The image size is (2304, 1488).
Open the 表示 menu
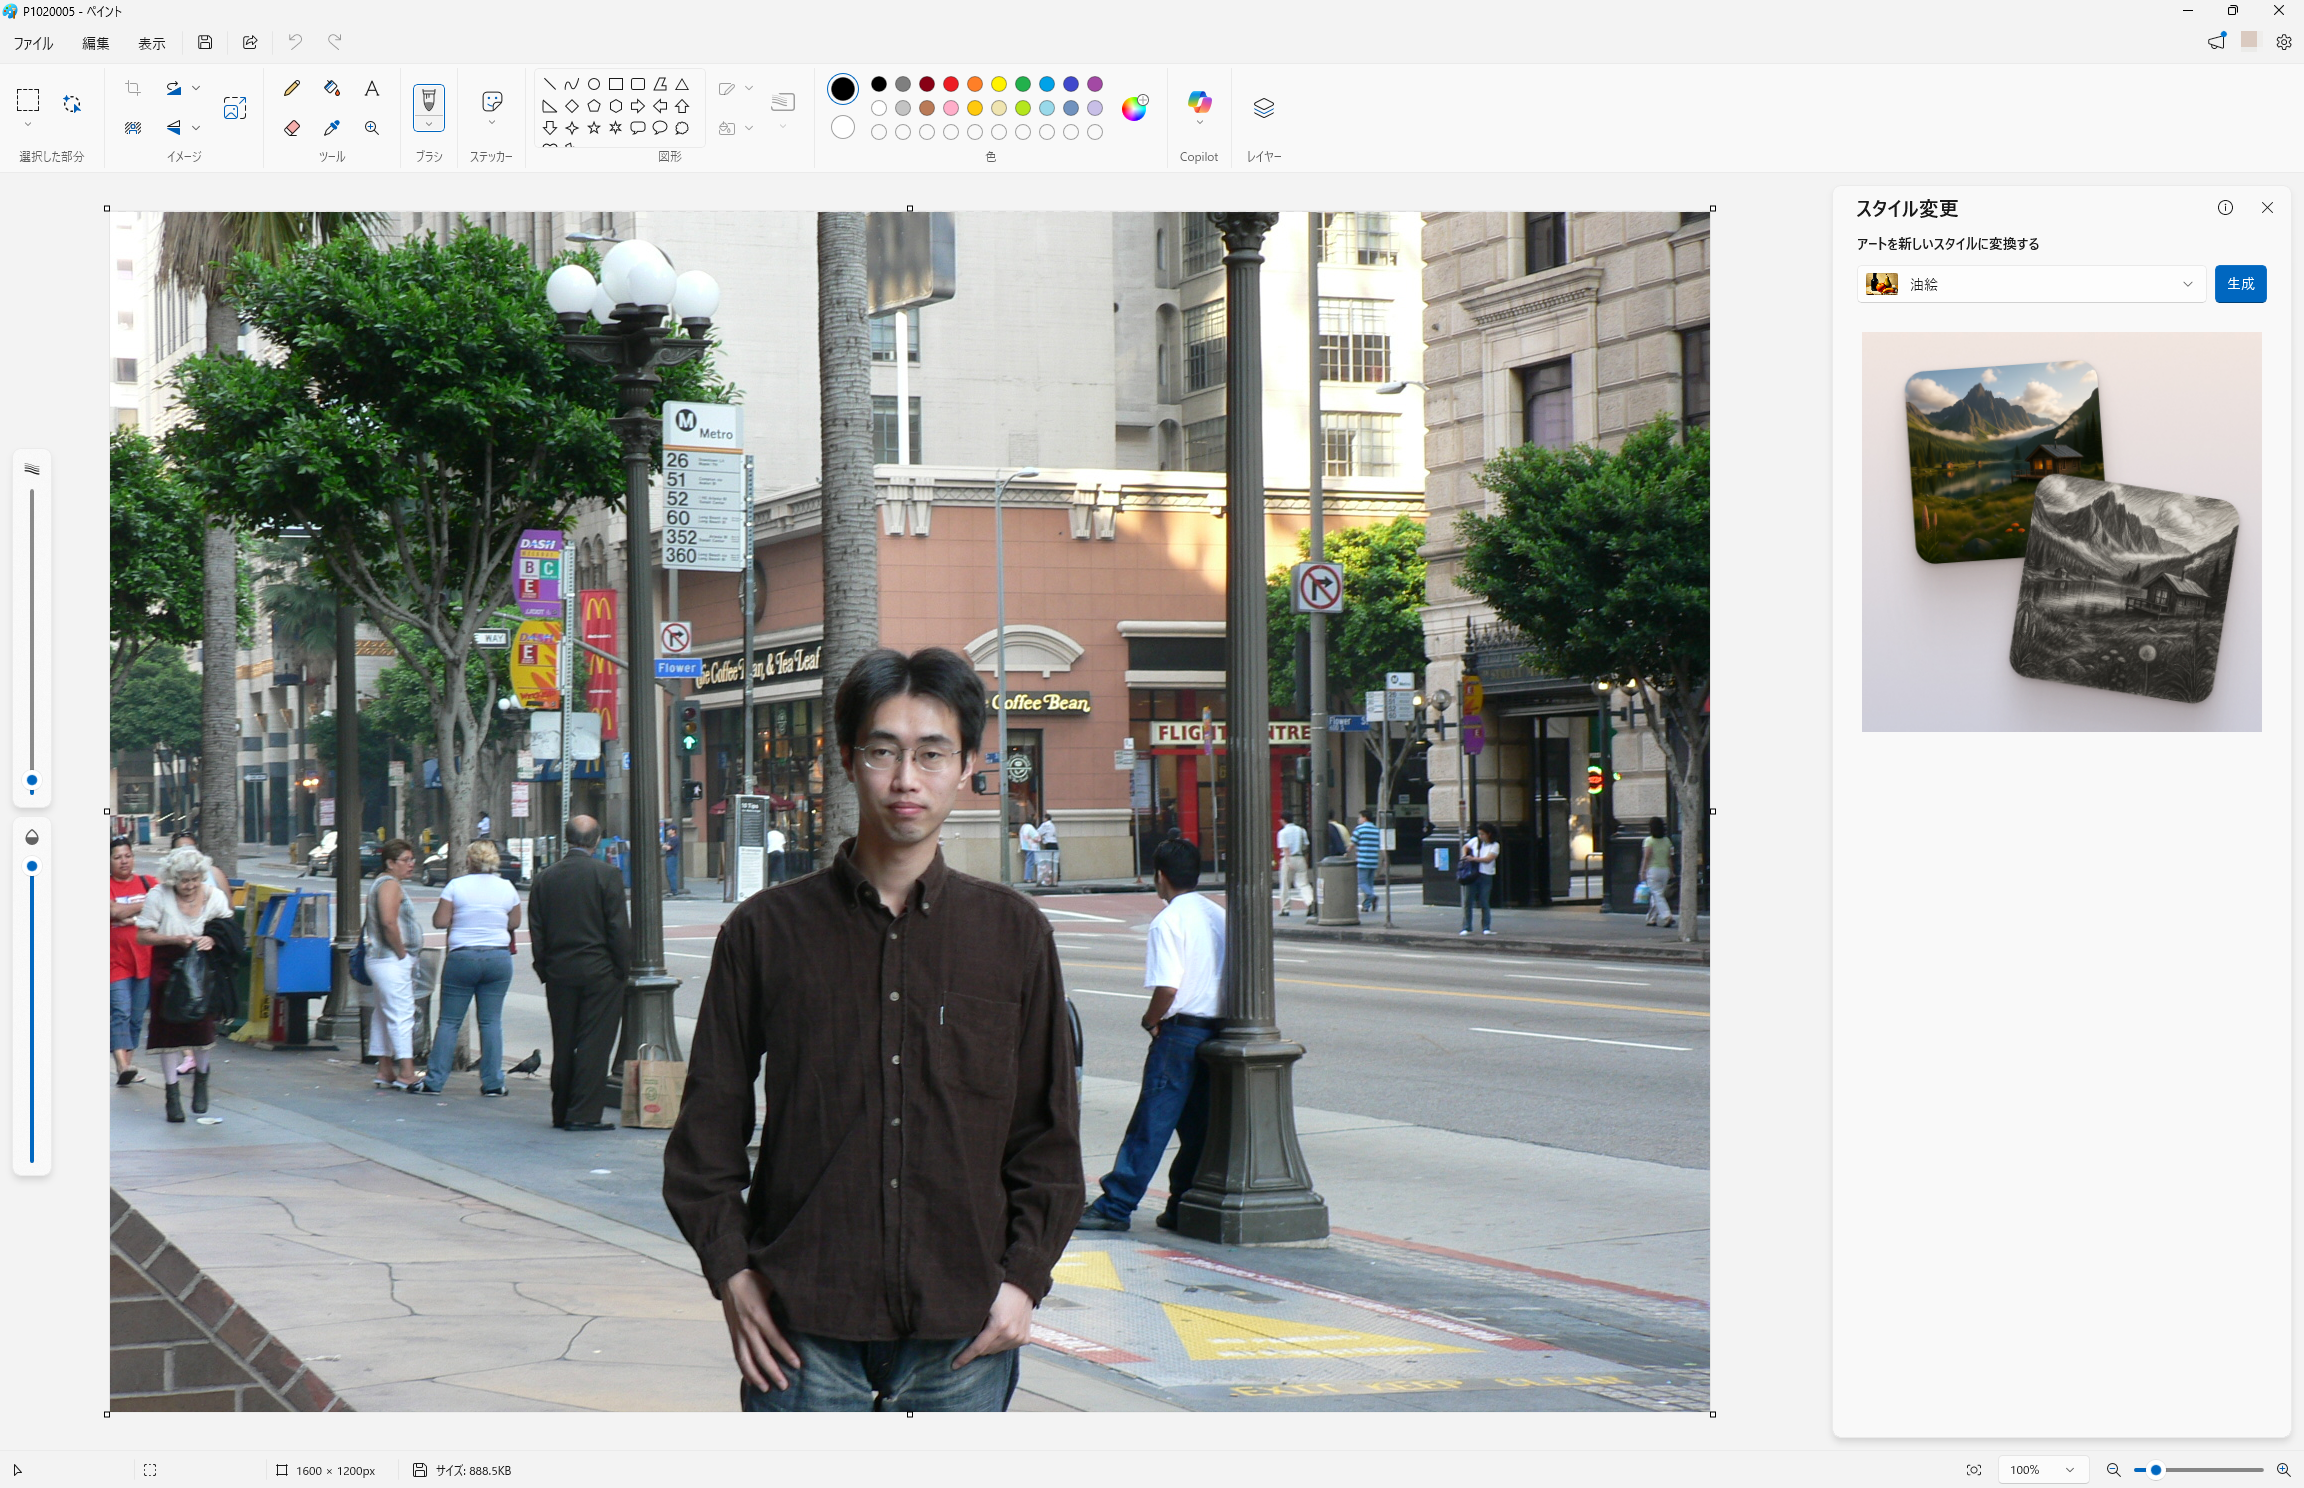(152, 43)
